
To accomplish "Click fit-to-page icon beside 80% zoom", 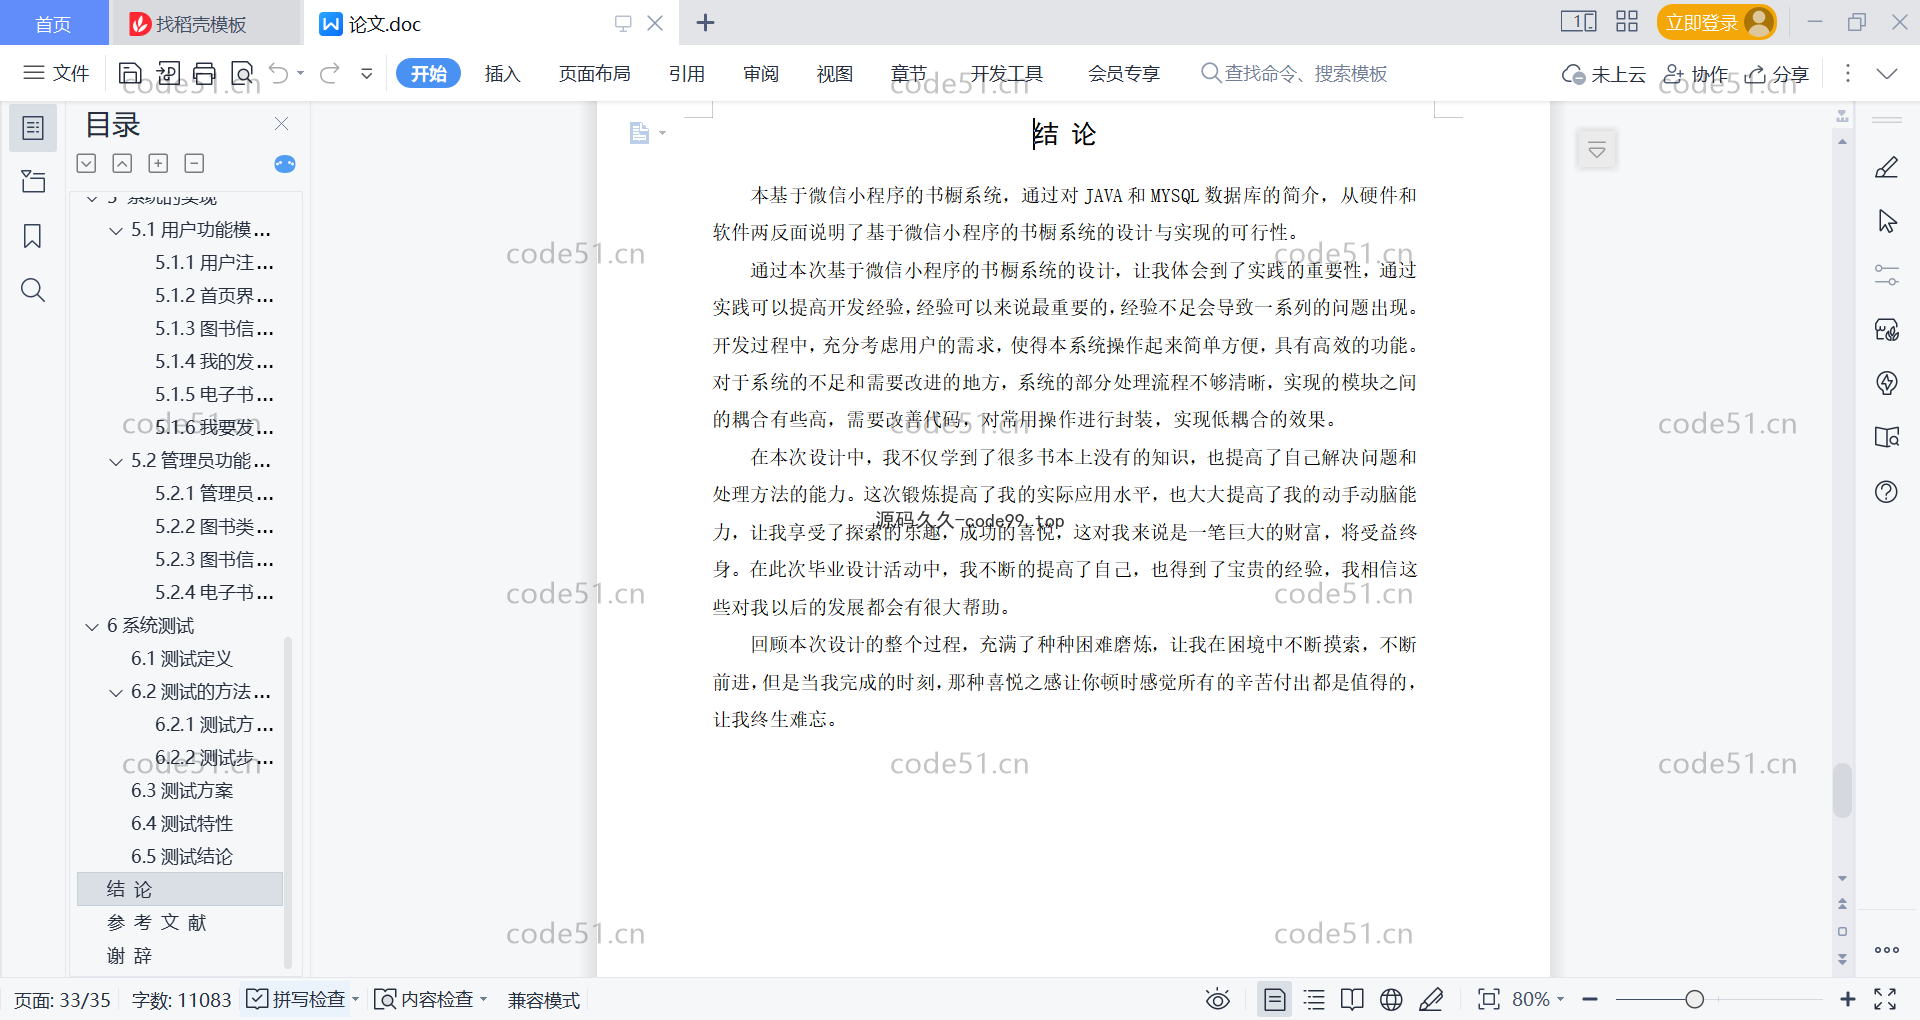I will (x=1489, y=999).
